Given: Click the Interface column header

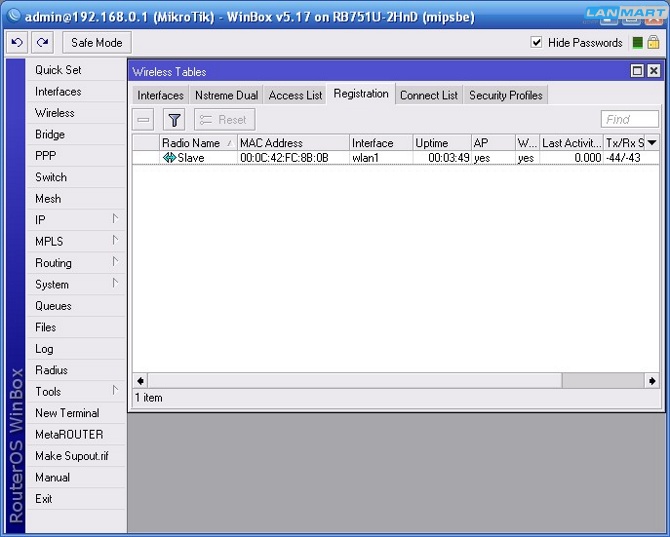Looking at the screenshot, I should coord(381,143).
